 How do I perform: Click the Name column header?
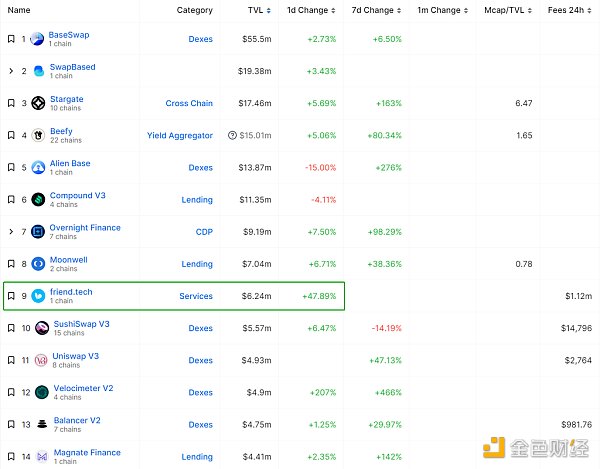[19, 10]
